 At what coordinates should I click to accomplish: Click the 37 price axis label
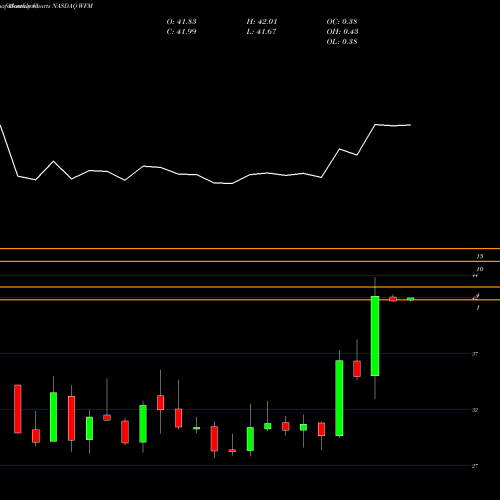[x=475, y=354]
